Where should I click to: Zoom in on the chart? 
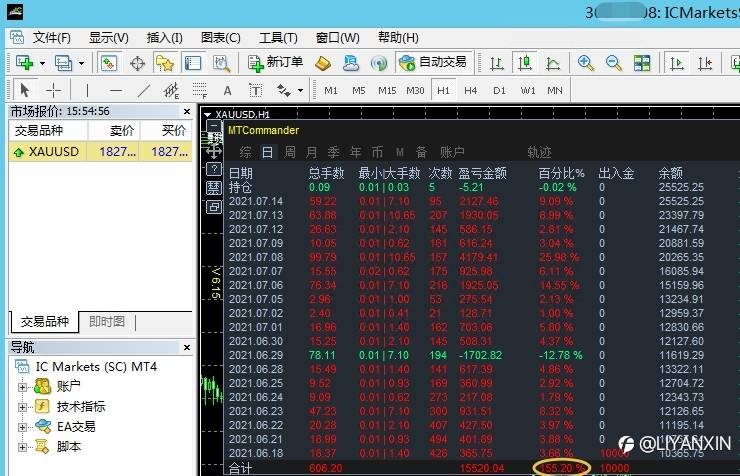point(586,63)
